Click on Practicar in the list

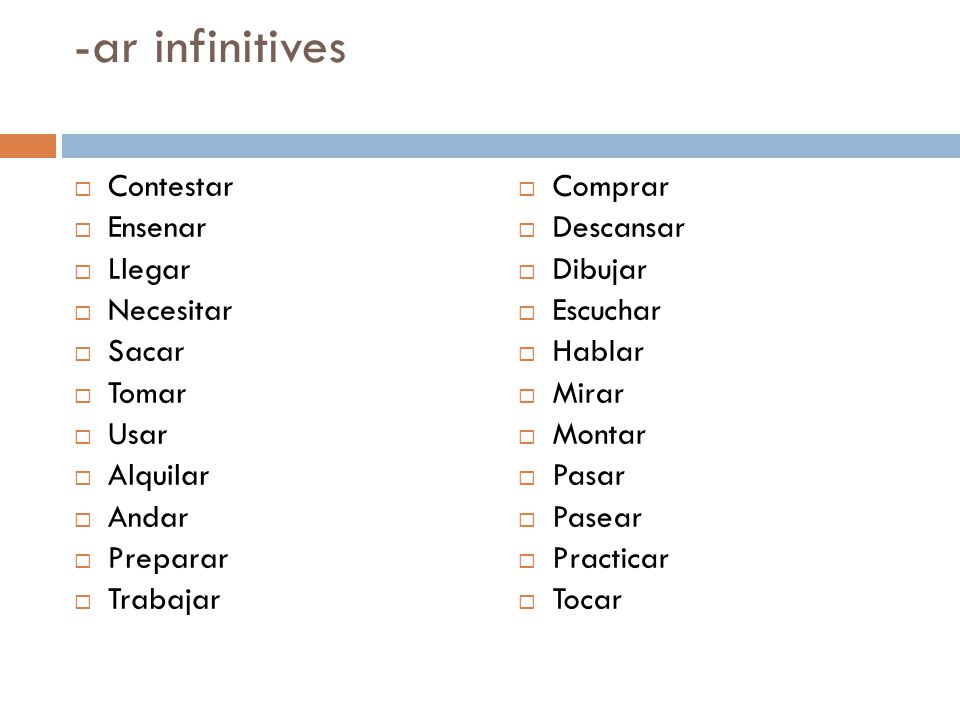(x=611, y=558)
